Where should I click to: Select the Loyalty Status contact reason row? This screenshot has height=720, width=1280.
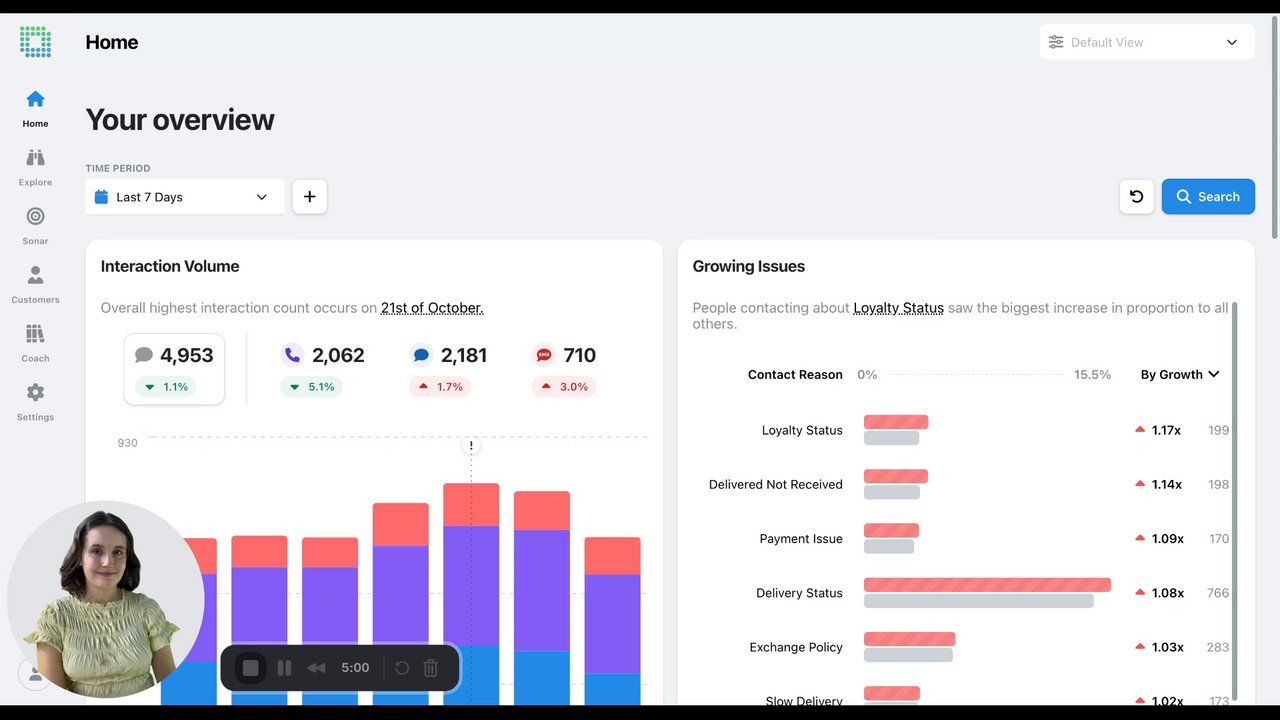coord(961,430)
